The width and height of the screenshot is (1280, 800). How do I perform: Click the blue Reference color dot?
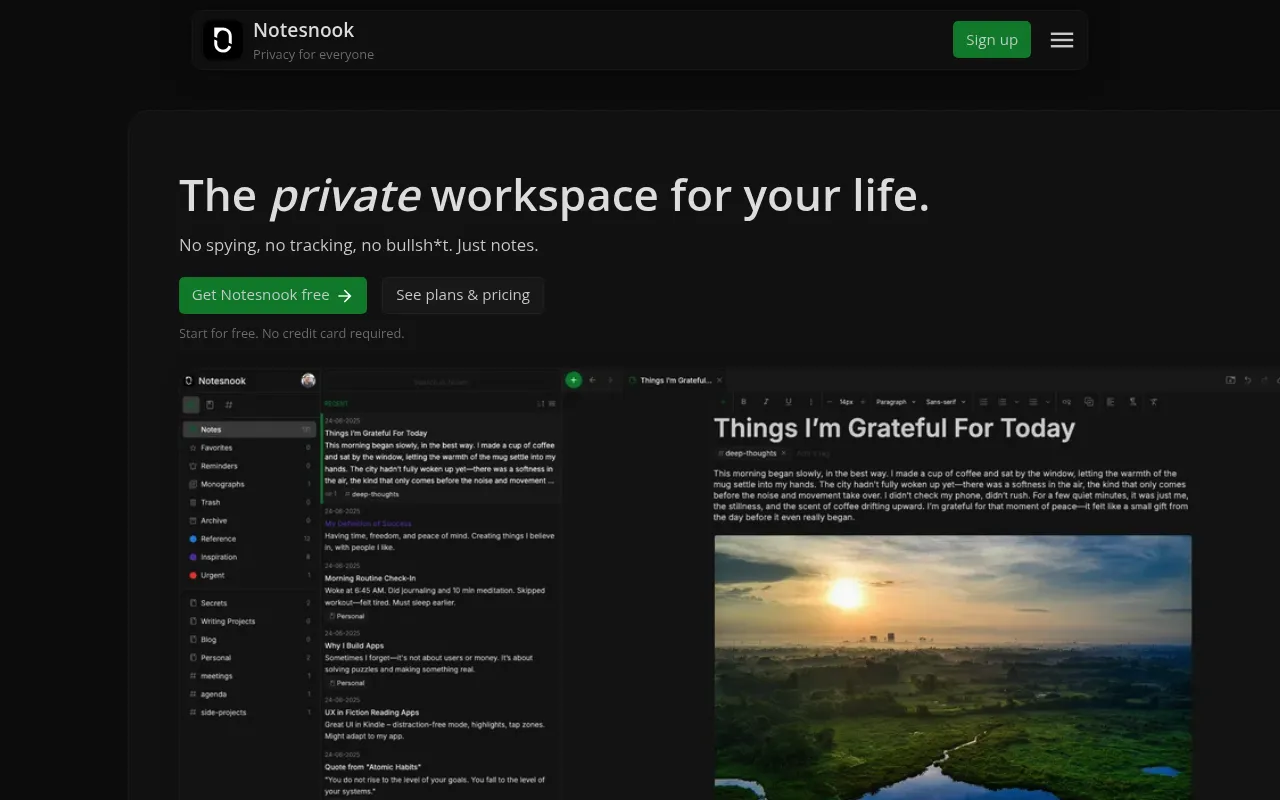point(193,539)
